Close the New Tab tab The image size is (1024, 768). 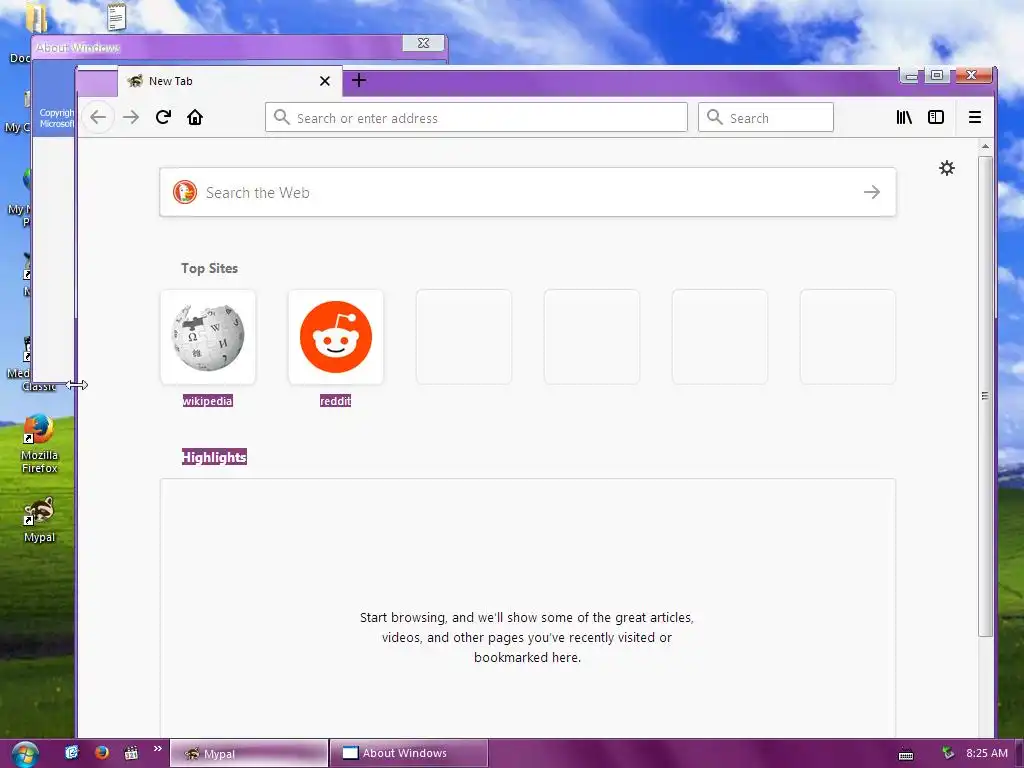(x=325, y=81)
